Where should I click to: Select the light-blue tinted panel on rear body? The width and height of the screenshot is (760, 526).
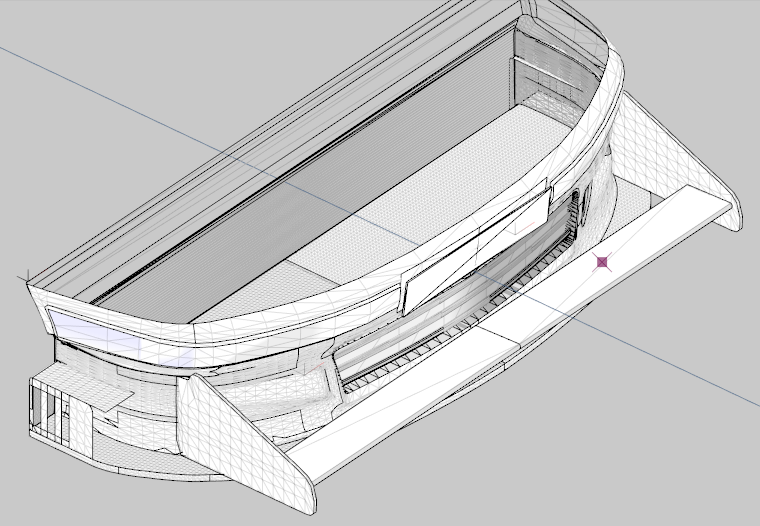[x=121, y=337]
